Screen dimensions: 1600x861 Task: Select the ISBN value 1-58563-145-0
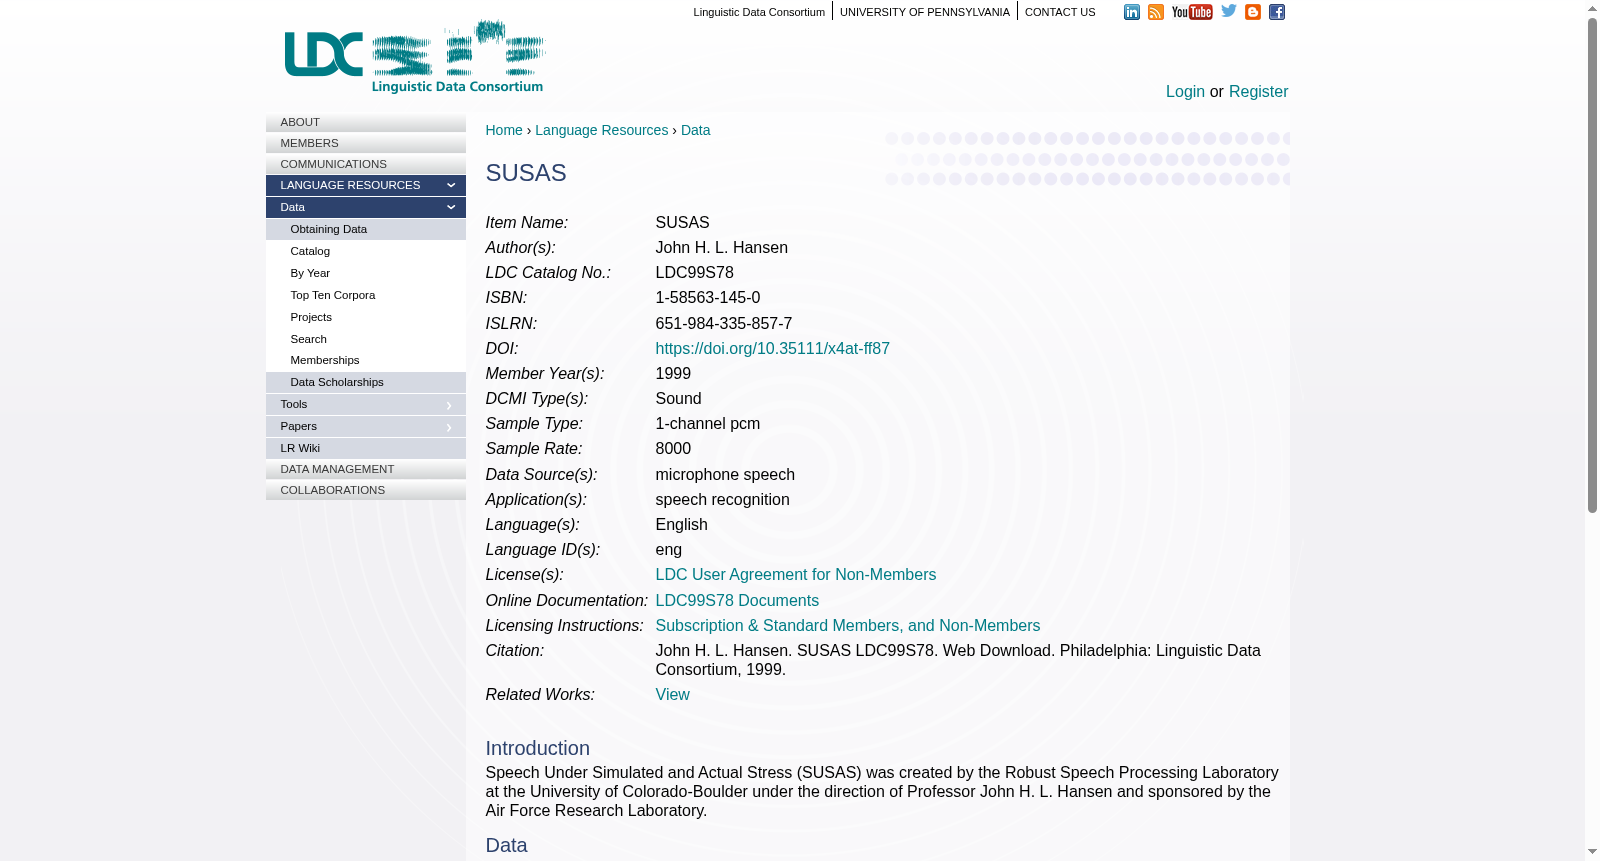coord(707,298)
